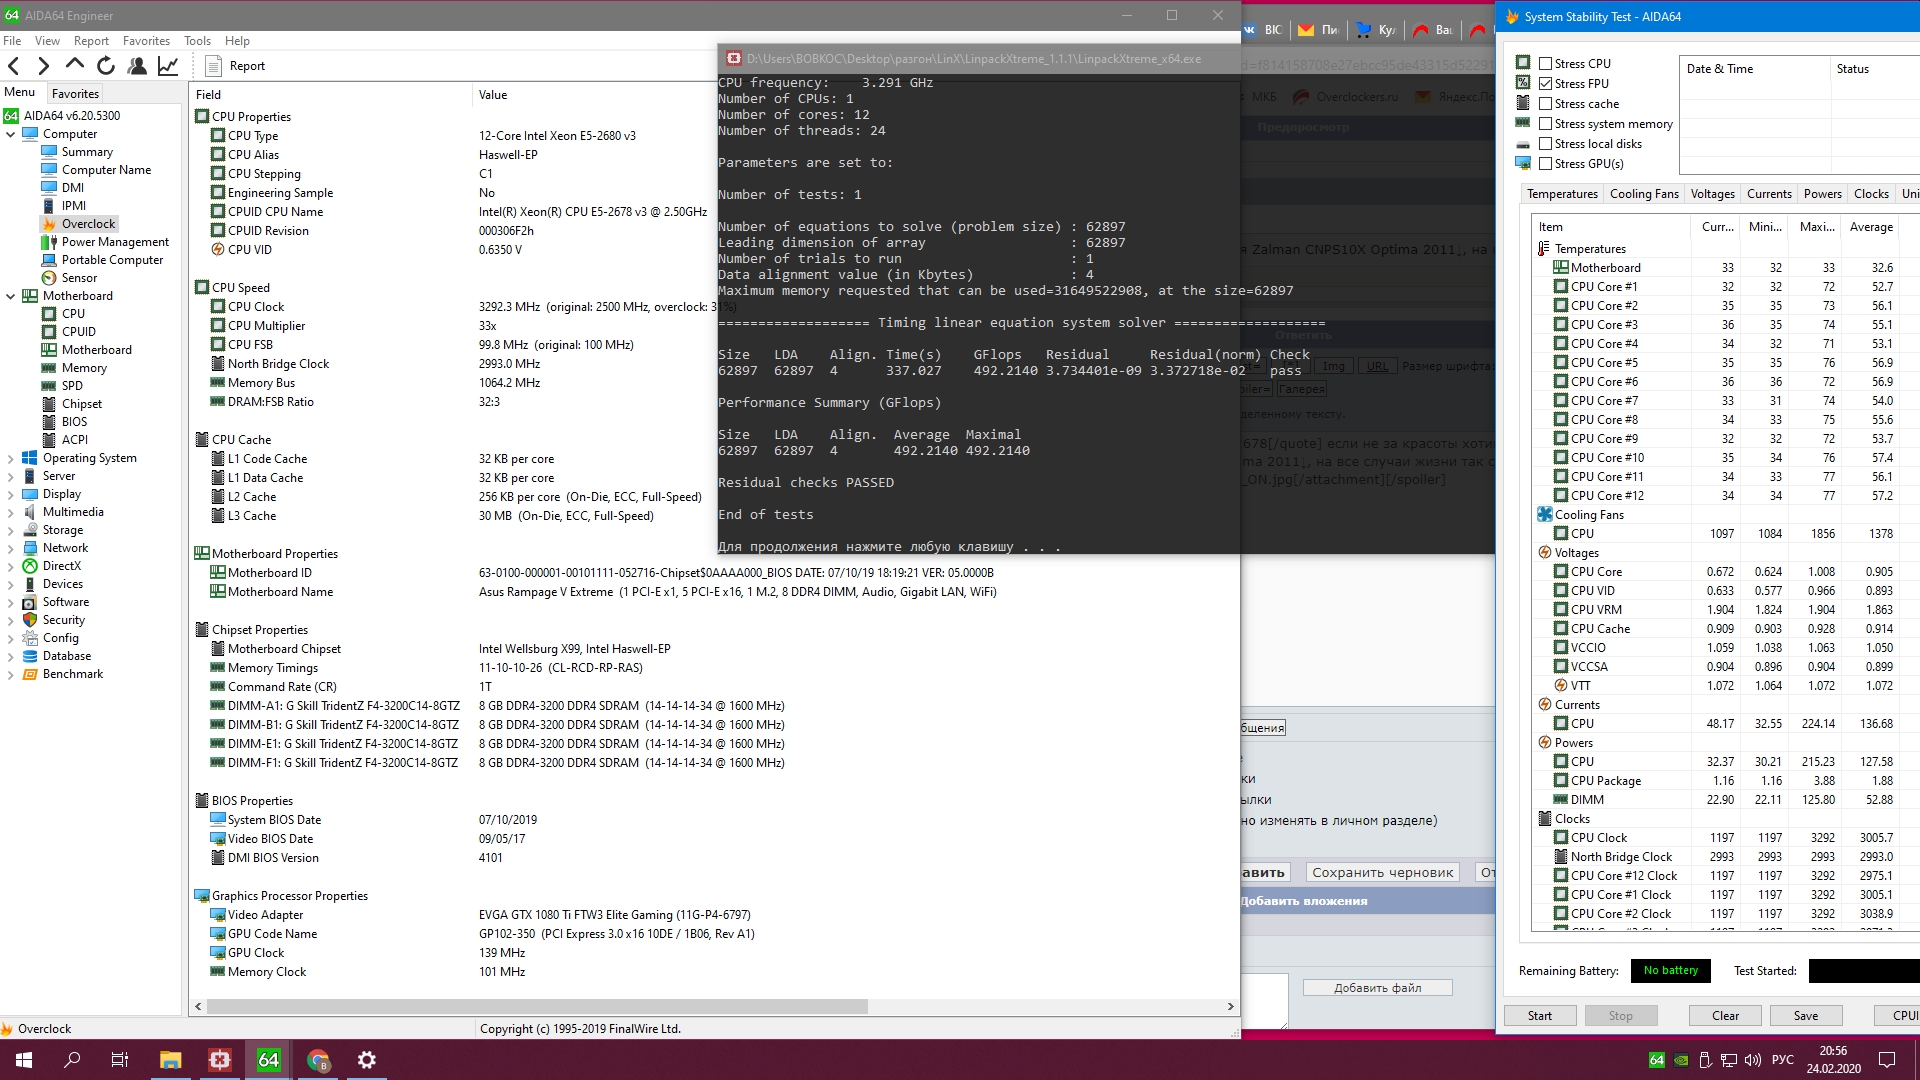Screen dimensions: 1920x1080
Task: Collapse the Computer tree node
Action: point(11,134)
